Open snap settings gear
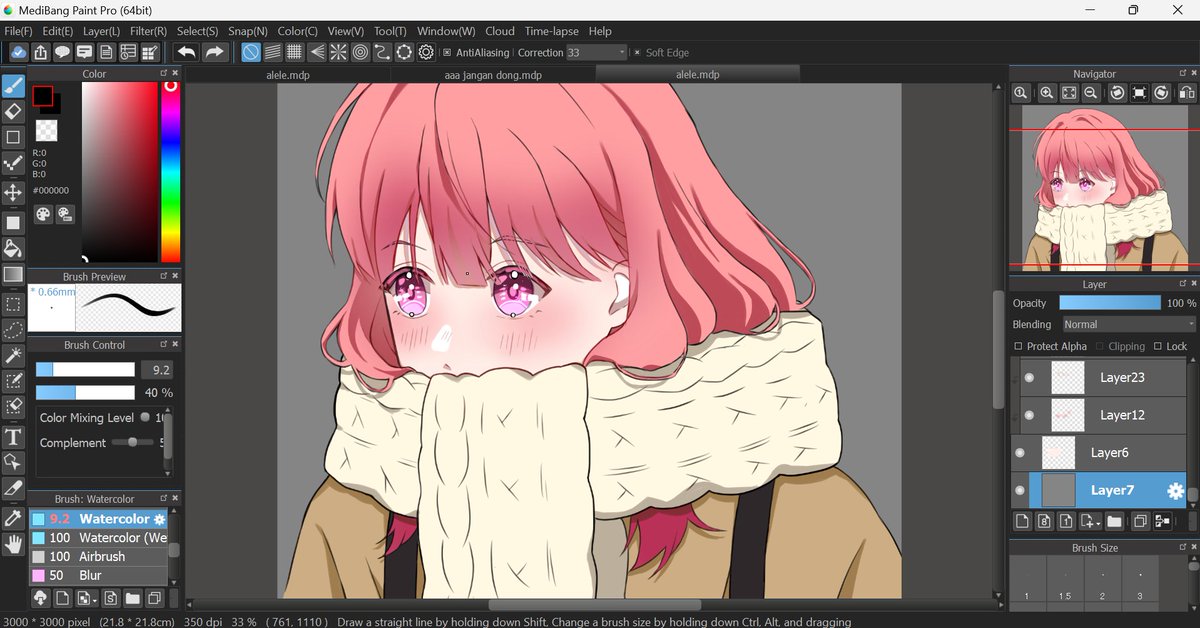 (426, 52)
